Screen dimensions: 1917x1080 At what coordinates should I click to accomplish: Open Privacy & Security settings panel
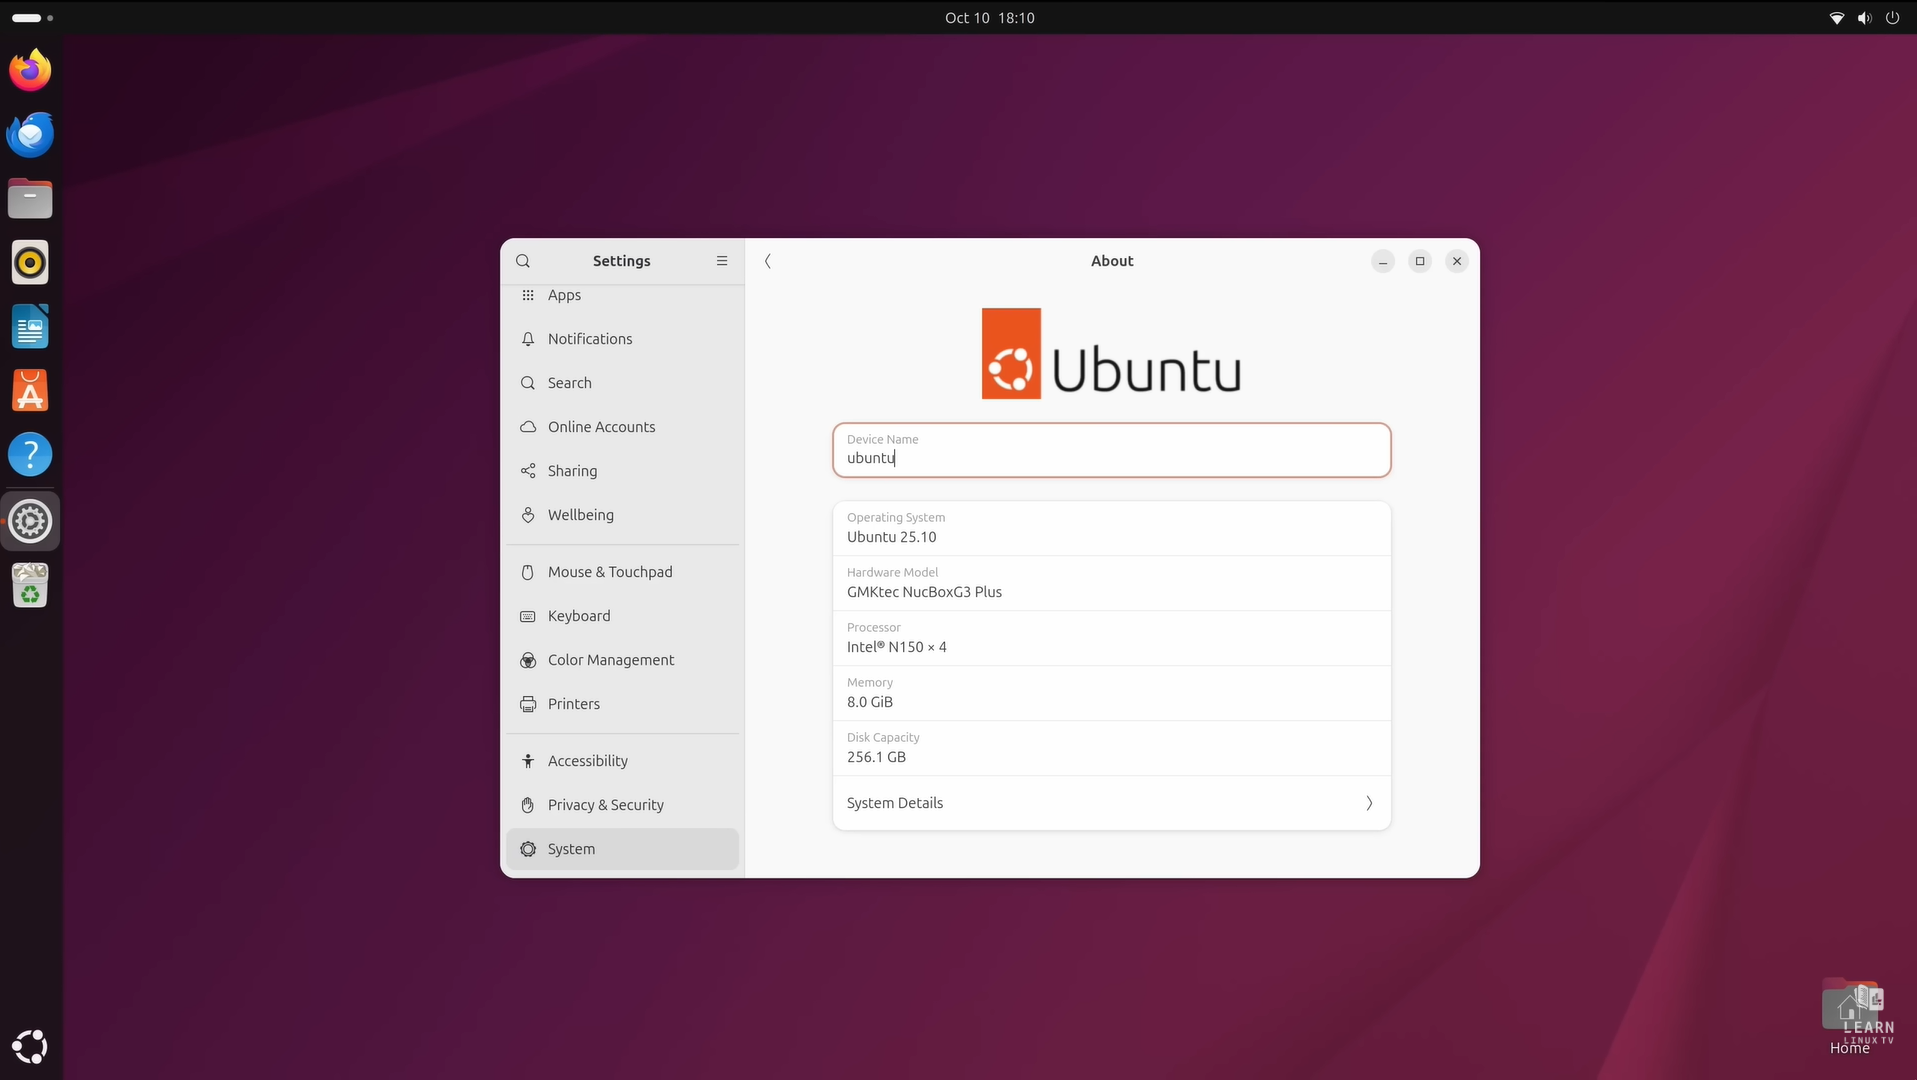(622, 805)
